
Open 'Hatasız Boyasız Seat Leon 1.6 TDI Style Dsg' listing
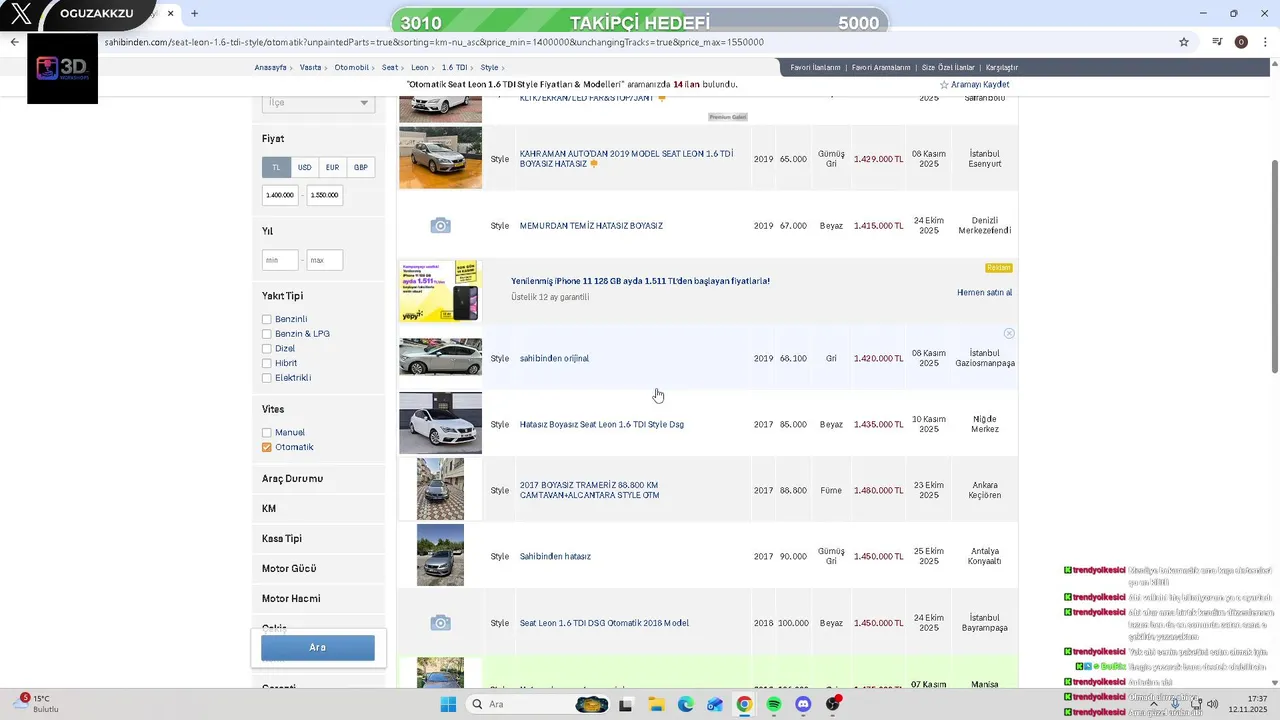coord(602,425)
